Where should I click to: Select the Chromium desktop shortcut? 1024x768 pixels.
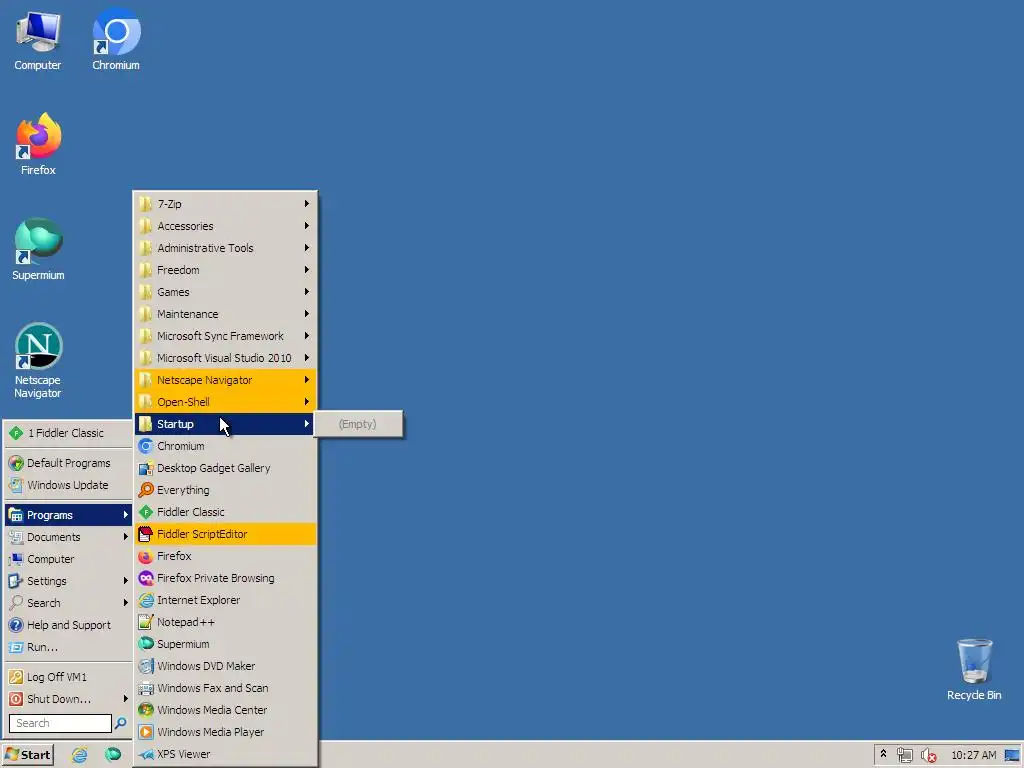pos(116,40)
